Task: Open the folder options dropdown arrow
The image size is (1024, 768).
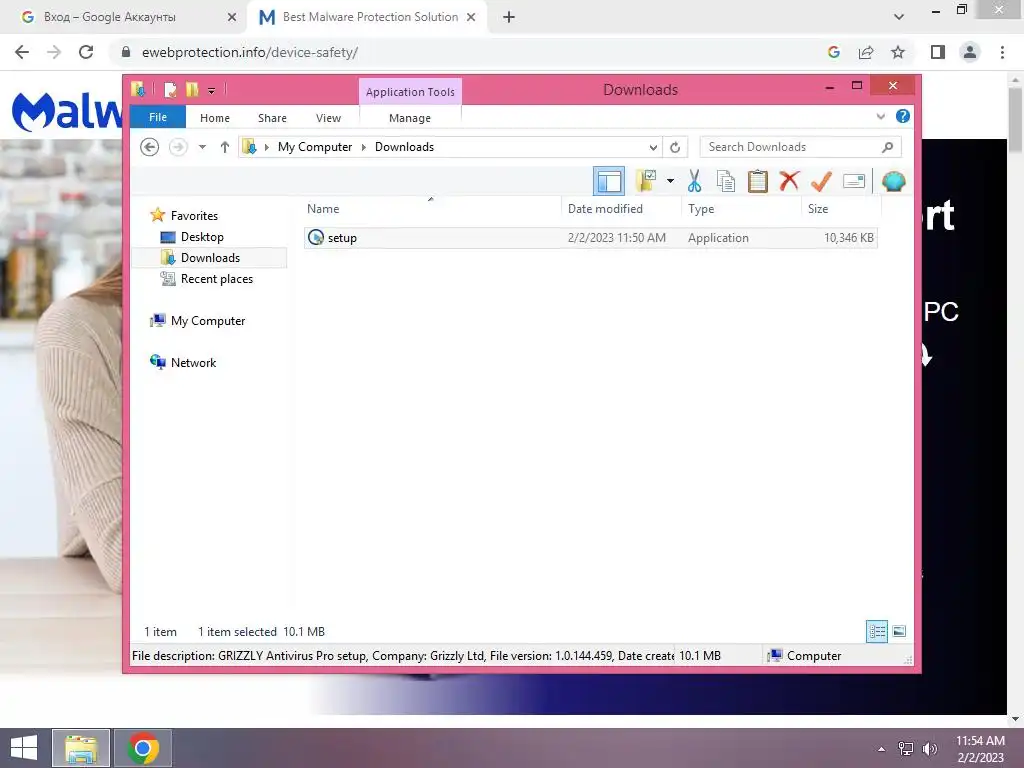Action: point(670,181)
